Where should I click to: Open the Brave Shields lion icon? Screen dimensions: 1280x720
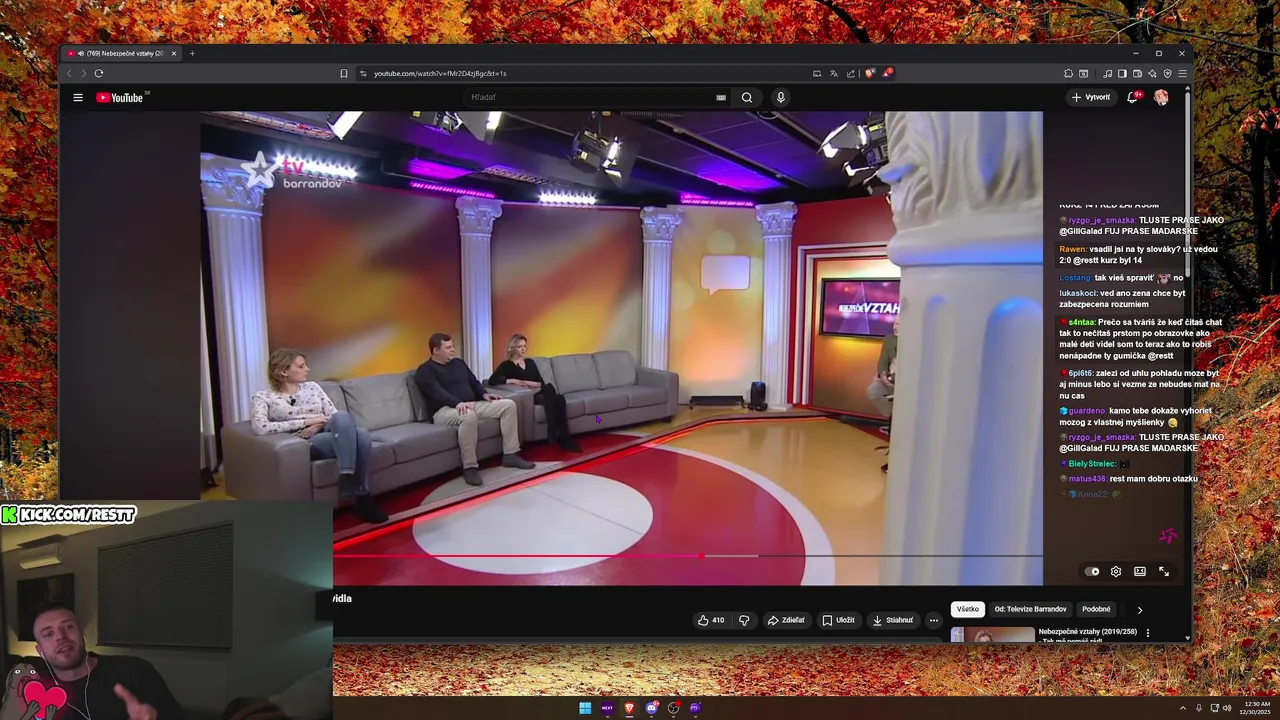870,73
